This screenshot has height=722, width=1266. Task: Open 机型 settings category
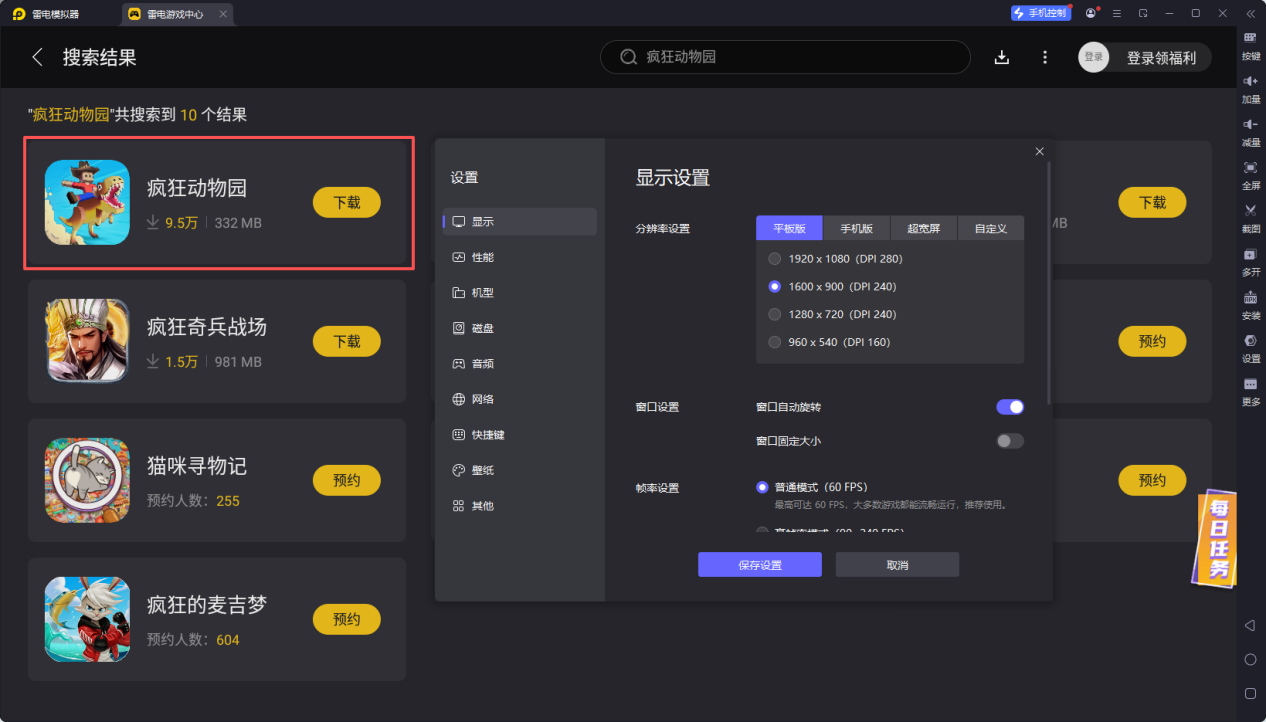pos(520,293)
